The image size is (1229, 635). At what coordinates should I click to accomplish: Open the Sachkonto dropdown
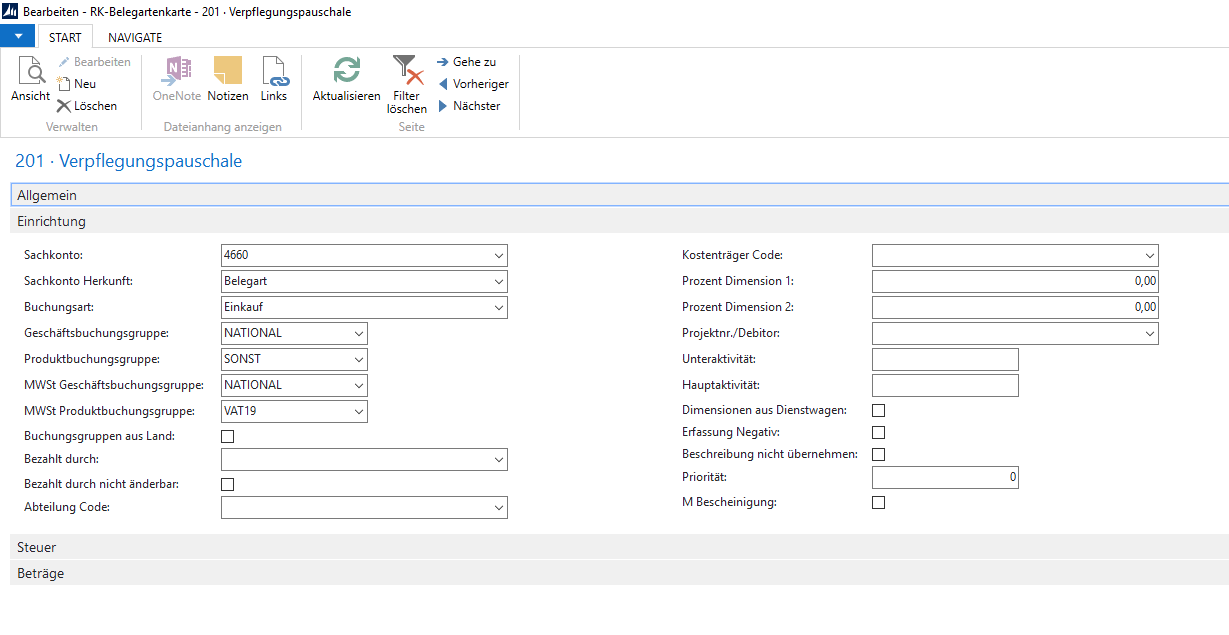coord(498,256)
